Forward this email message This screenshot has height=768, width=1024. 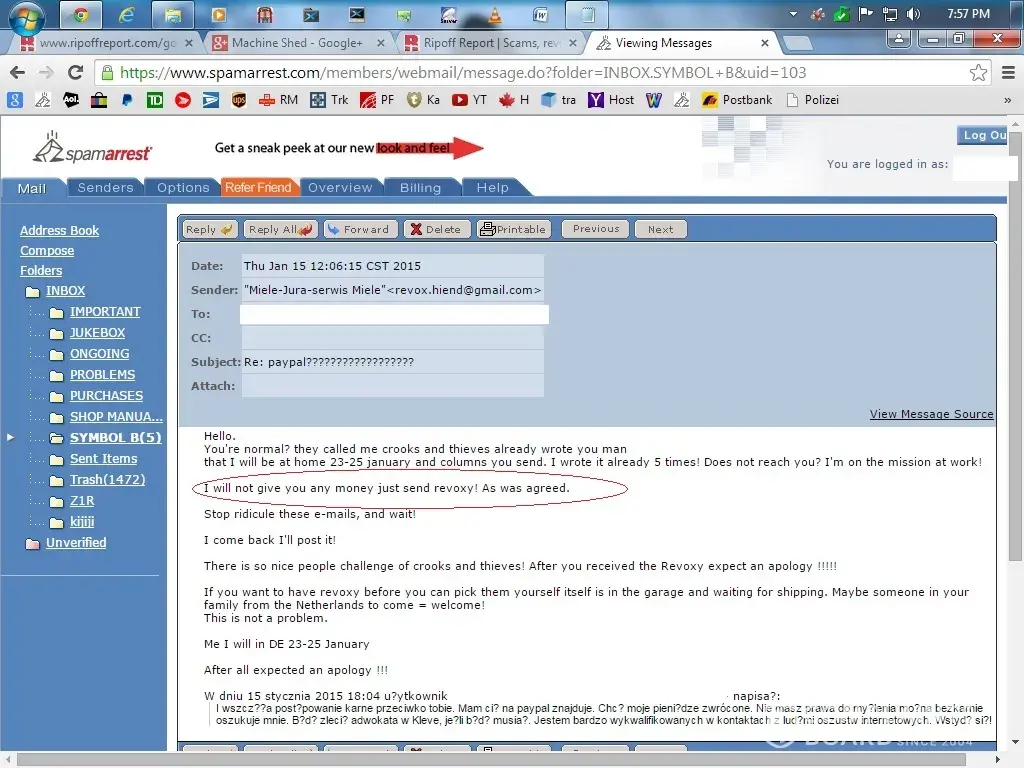(358, 229)
